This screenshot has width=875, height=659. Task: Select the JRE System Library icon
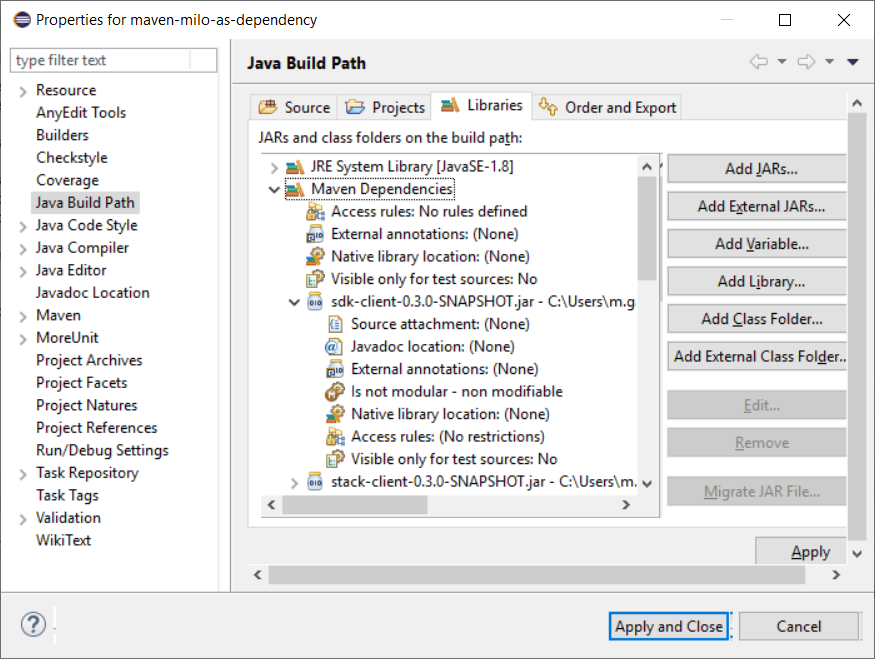pos(295,167)
